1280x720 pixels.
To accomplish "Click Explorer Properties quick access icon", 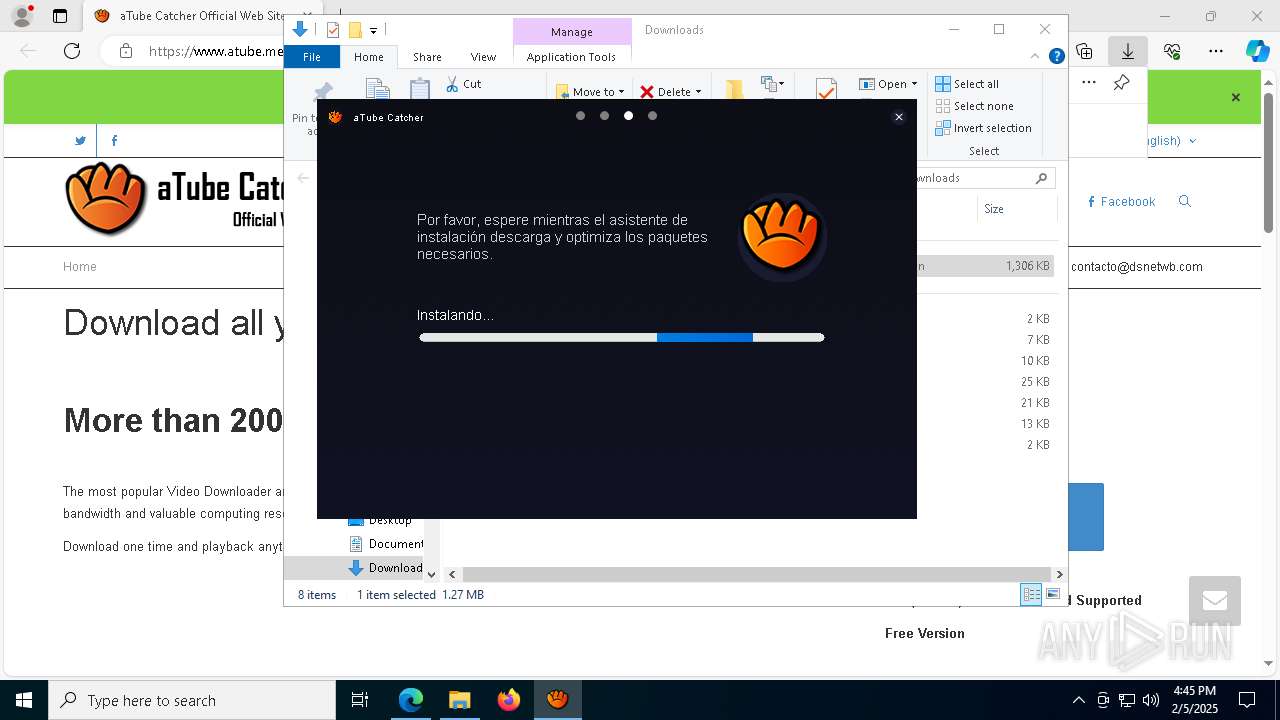I will tap(333, 30).
